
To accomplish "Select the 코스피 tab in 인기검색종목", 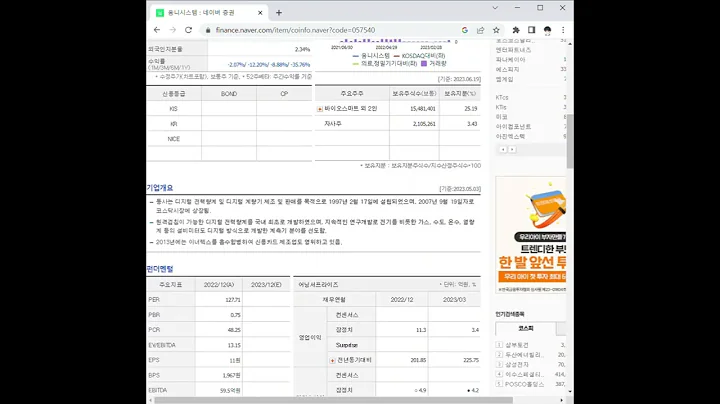I will tap(526, 329).
